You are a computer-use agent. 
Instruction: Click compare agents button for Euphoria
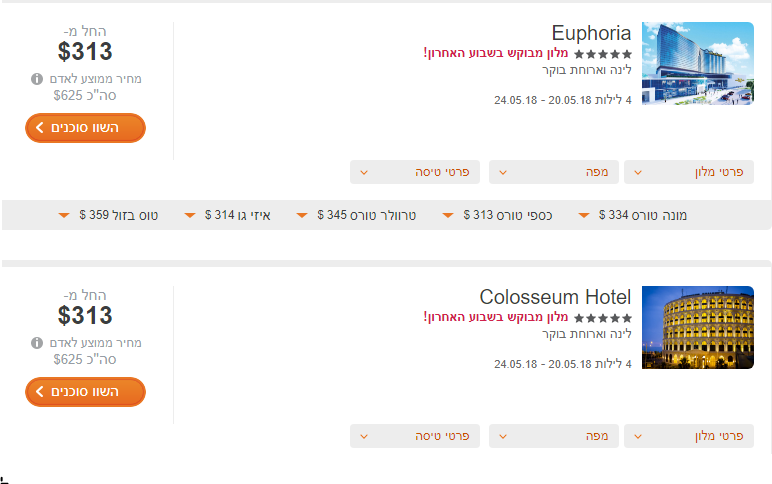pos(85,128)
